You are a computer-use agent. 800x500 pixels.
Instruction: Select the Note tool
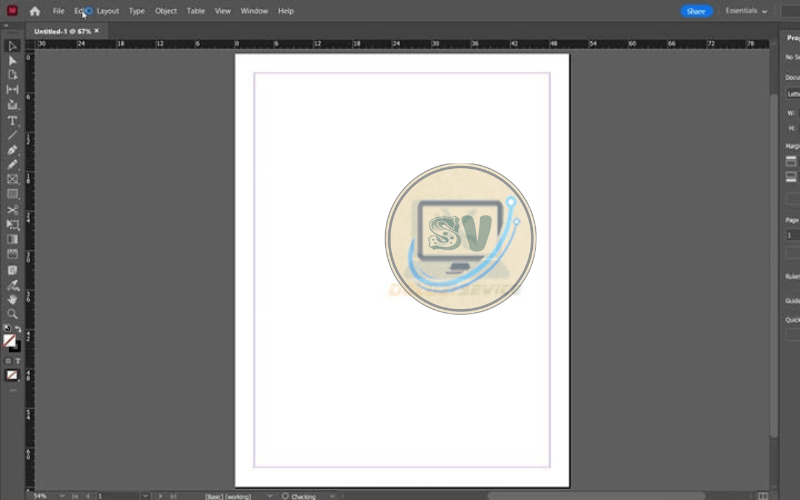click(12, 270)
